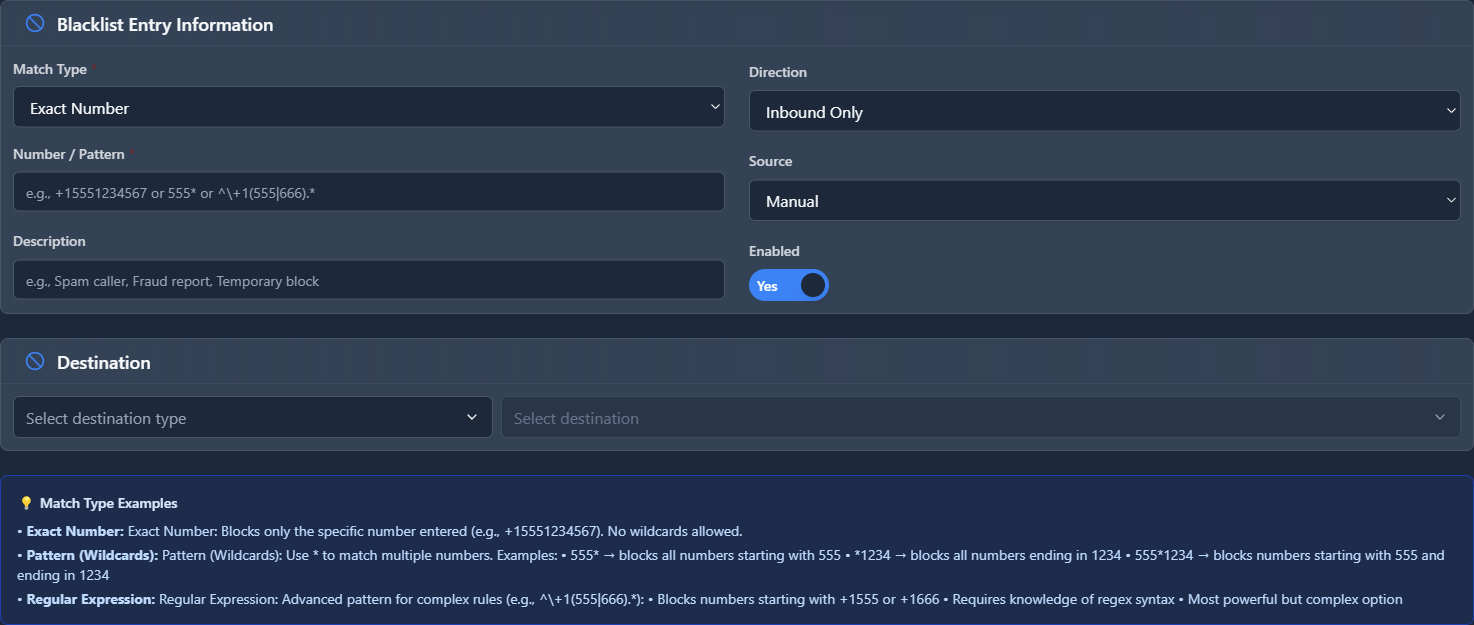Screen dimensions: 1474x625
Task: Click the blocked-circle icon beside Destination
Action: 35,362
